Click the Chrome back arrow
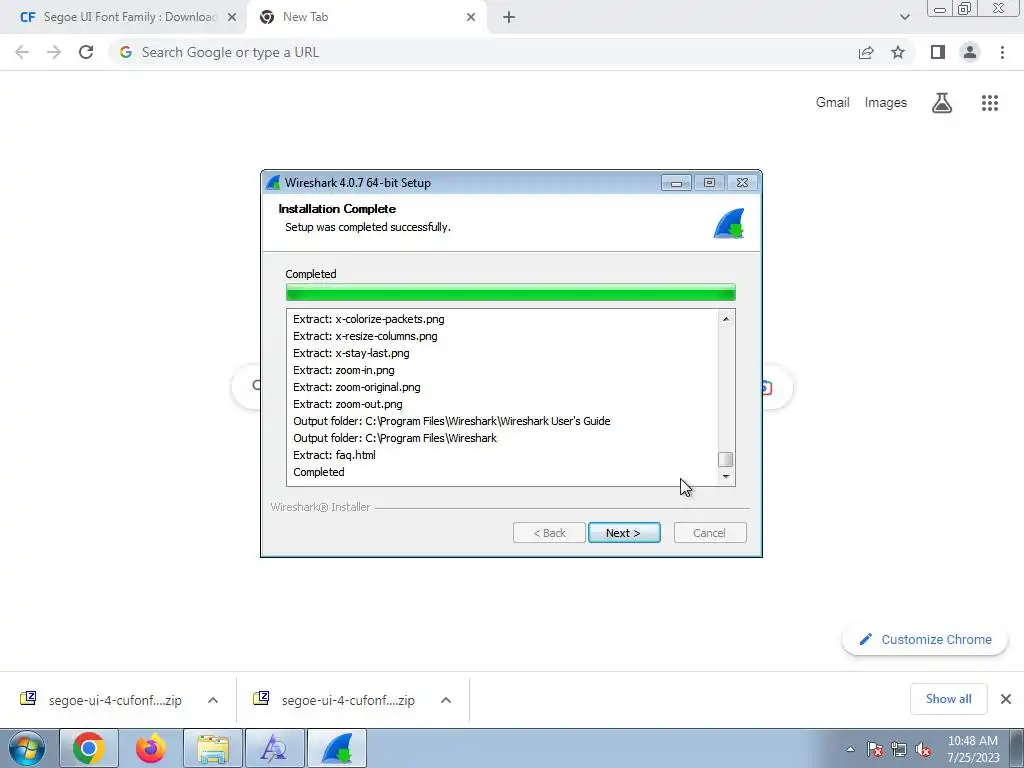Screen dimensions: 1024x768 [x=22, y=52]
